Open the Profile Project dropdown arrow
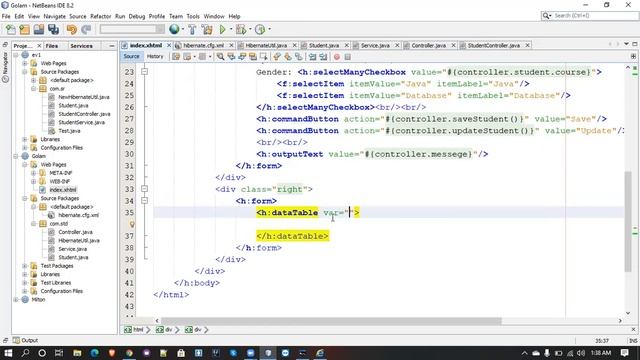 [269, 29]
